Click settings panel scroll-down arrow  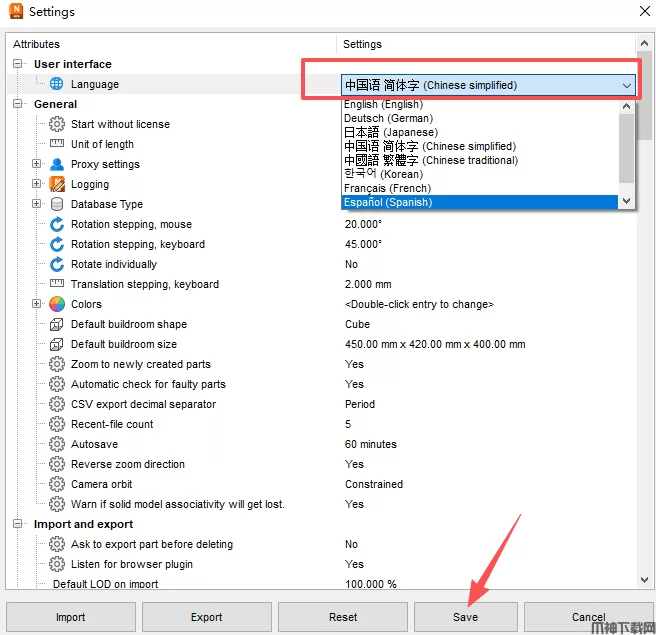click(644, 580)
